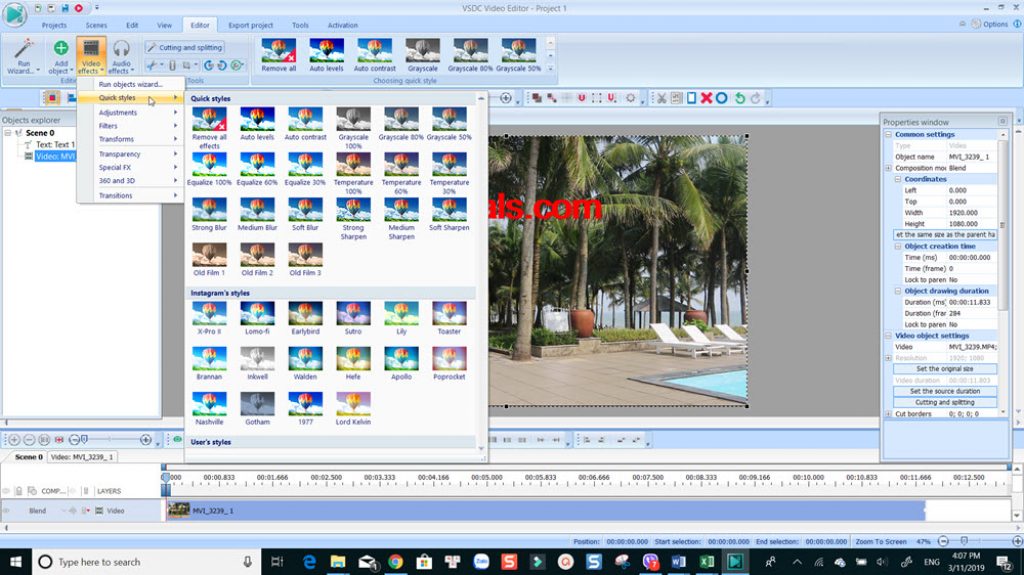
Task: Open the Audio effects menu
Action: pyautogui.click(x=121, y=56)
